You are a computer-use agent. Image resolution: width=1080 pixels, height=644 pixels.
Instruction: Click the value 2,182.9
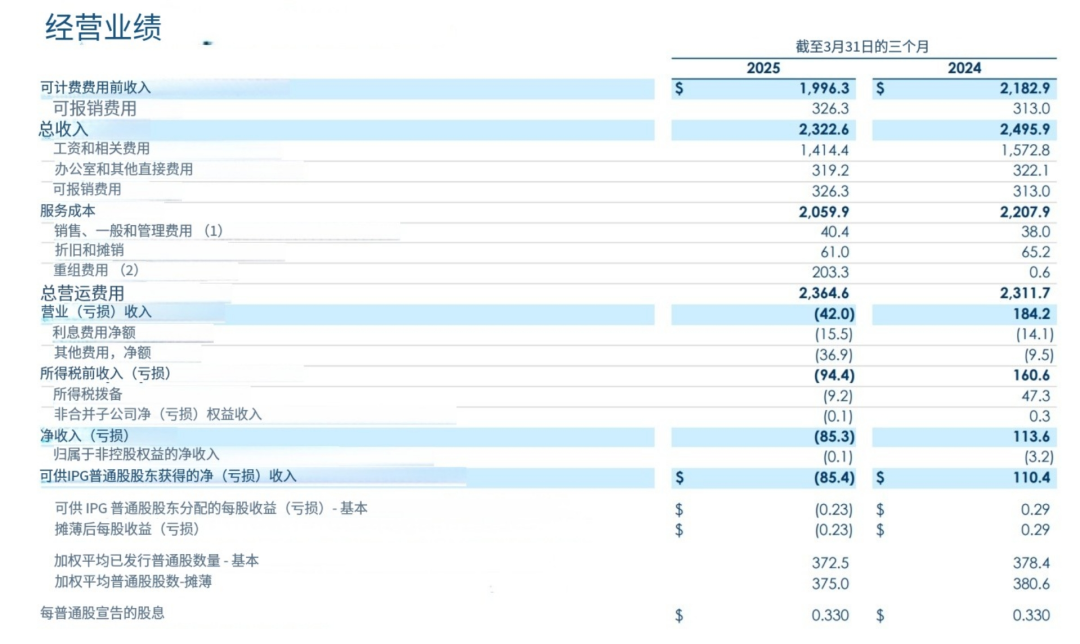click(x=1025, y=88)
